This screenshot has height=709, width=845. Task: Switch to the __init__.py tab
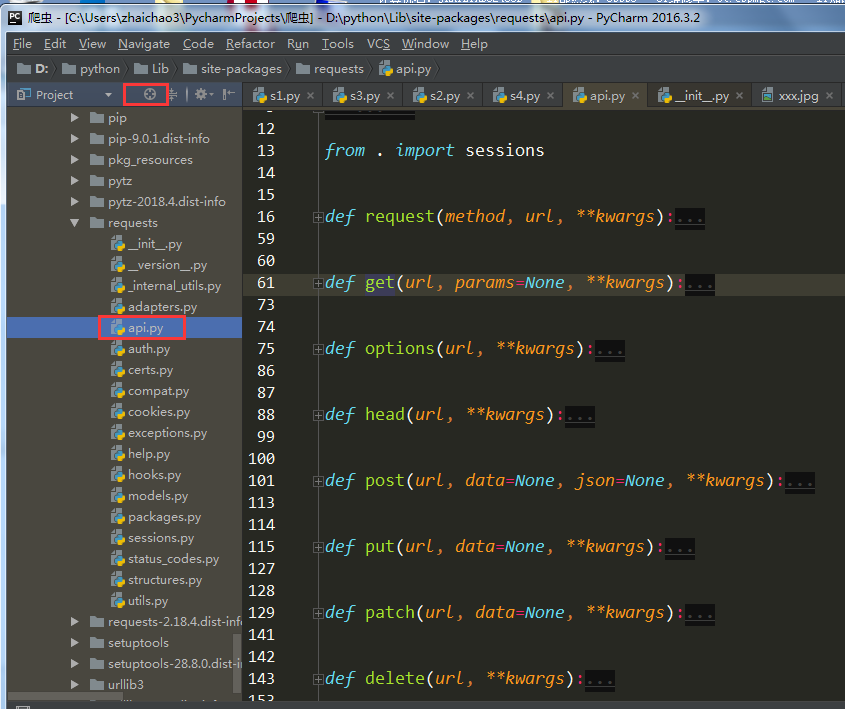click(700, 96)
